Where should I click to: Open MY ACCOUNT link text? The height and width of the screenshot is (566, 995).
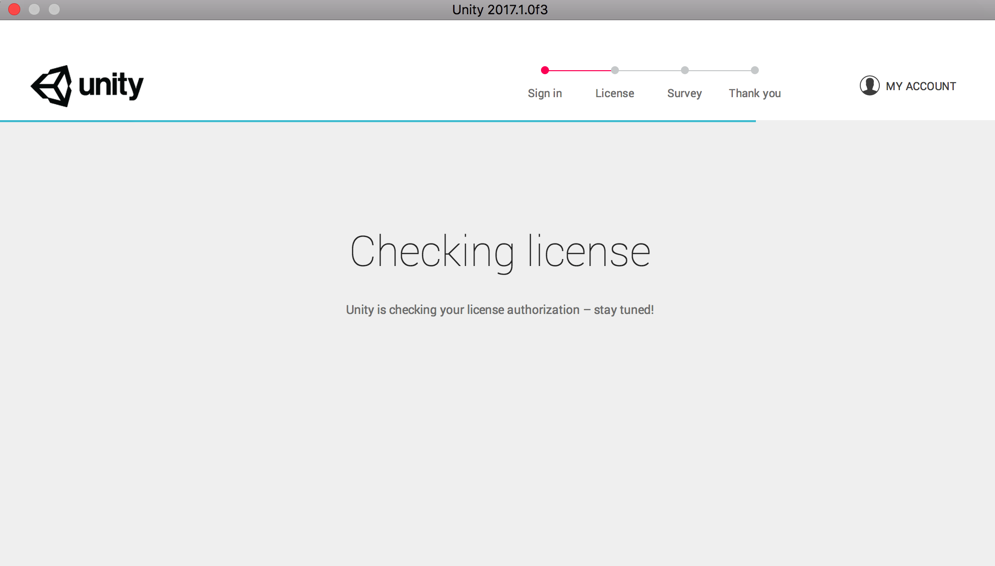coord(921,86)
